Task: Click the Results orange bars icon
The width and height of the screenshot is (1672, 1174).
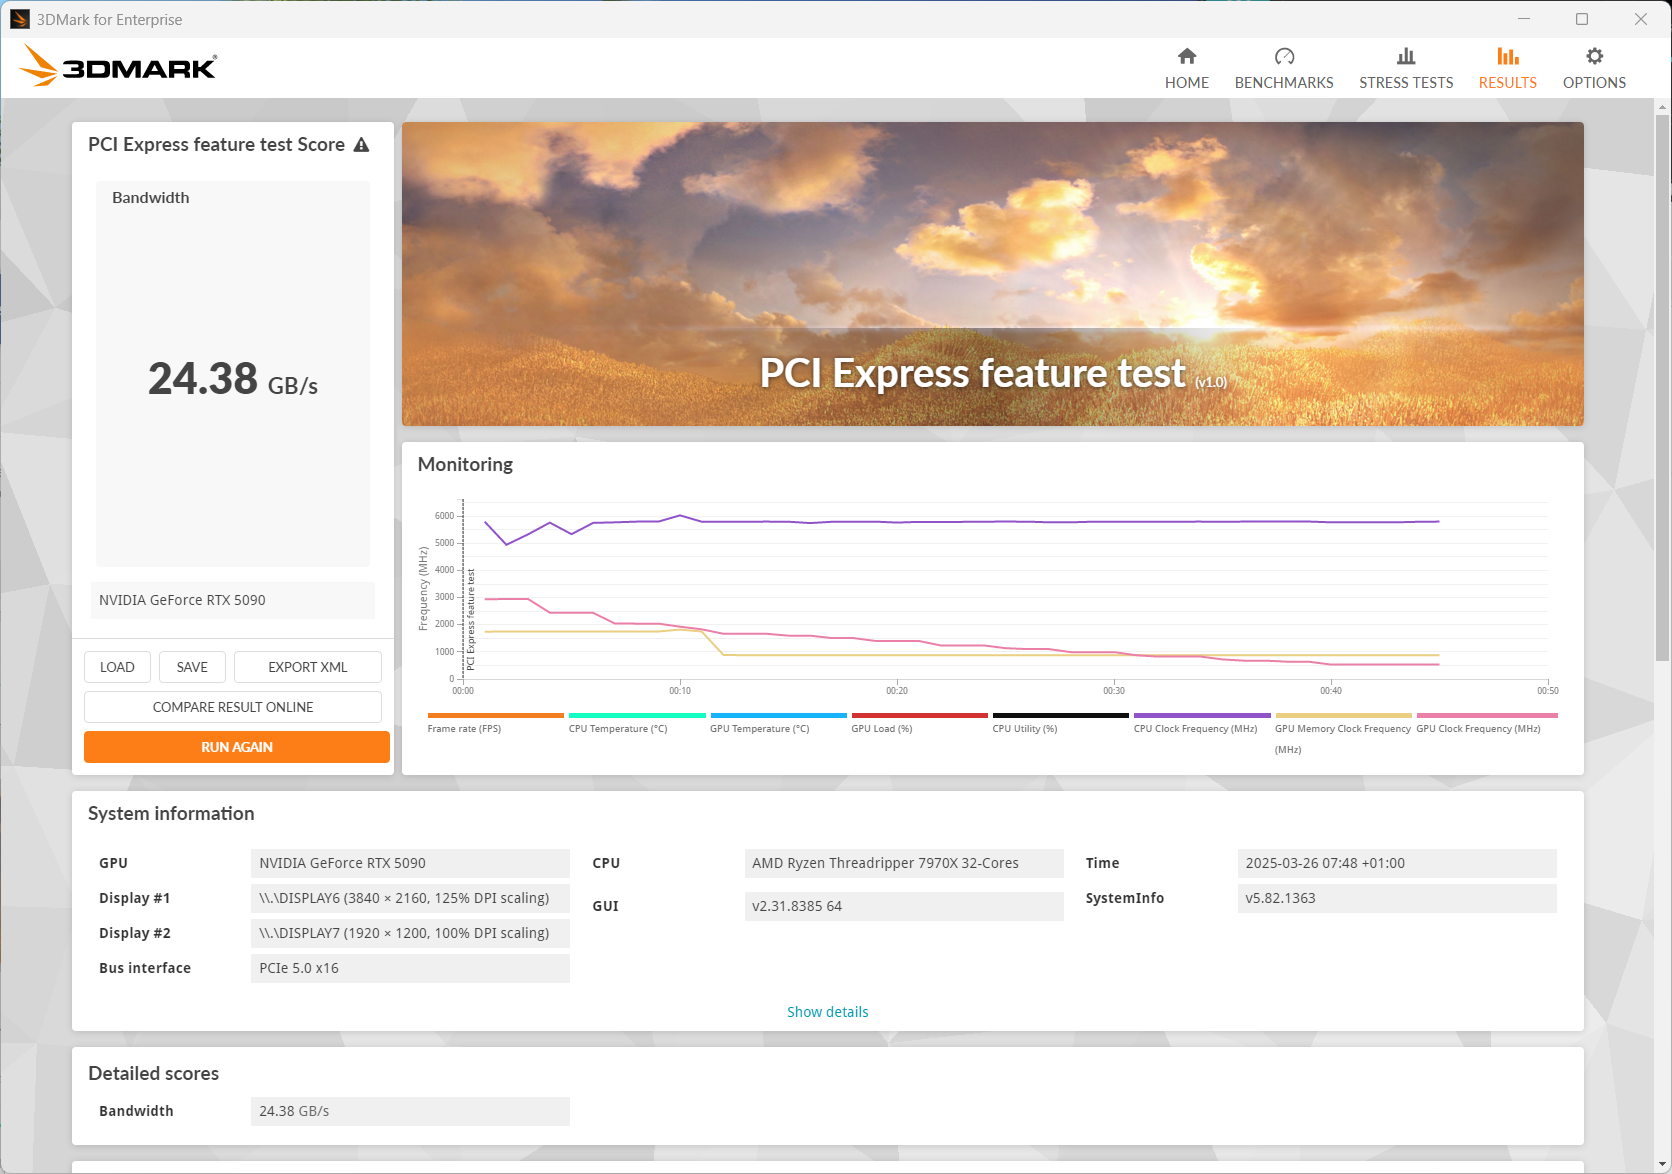Action: [x=1508, y=56]
